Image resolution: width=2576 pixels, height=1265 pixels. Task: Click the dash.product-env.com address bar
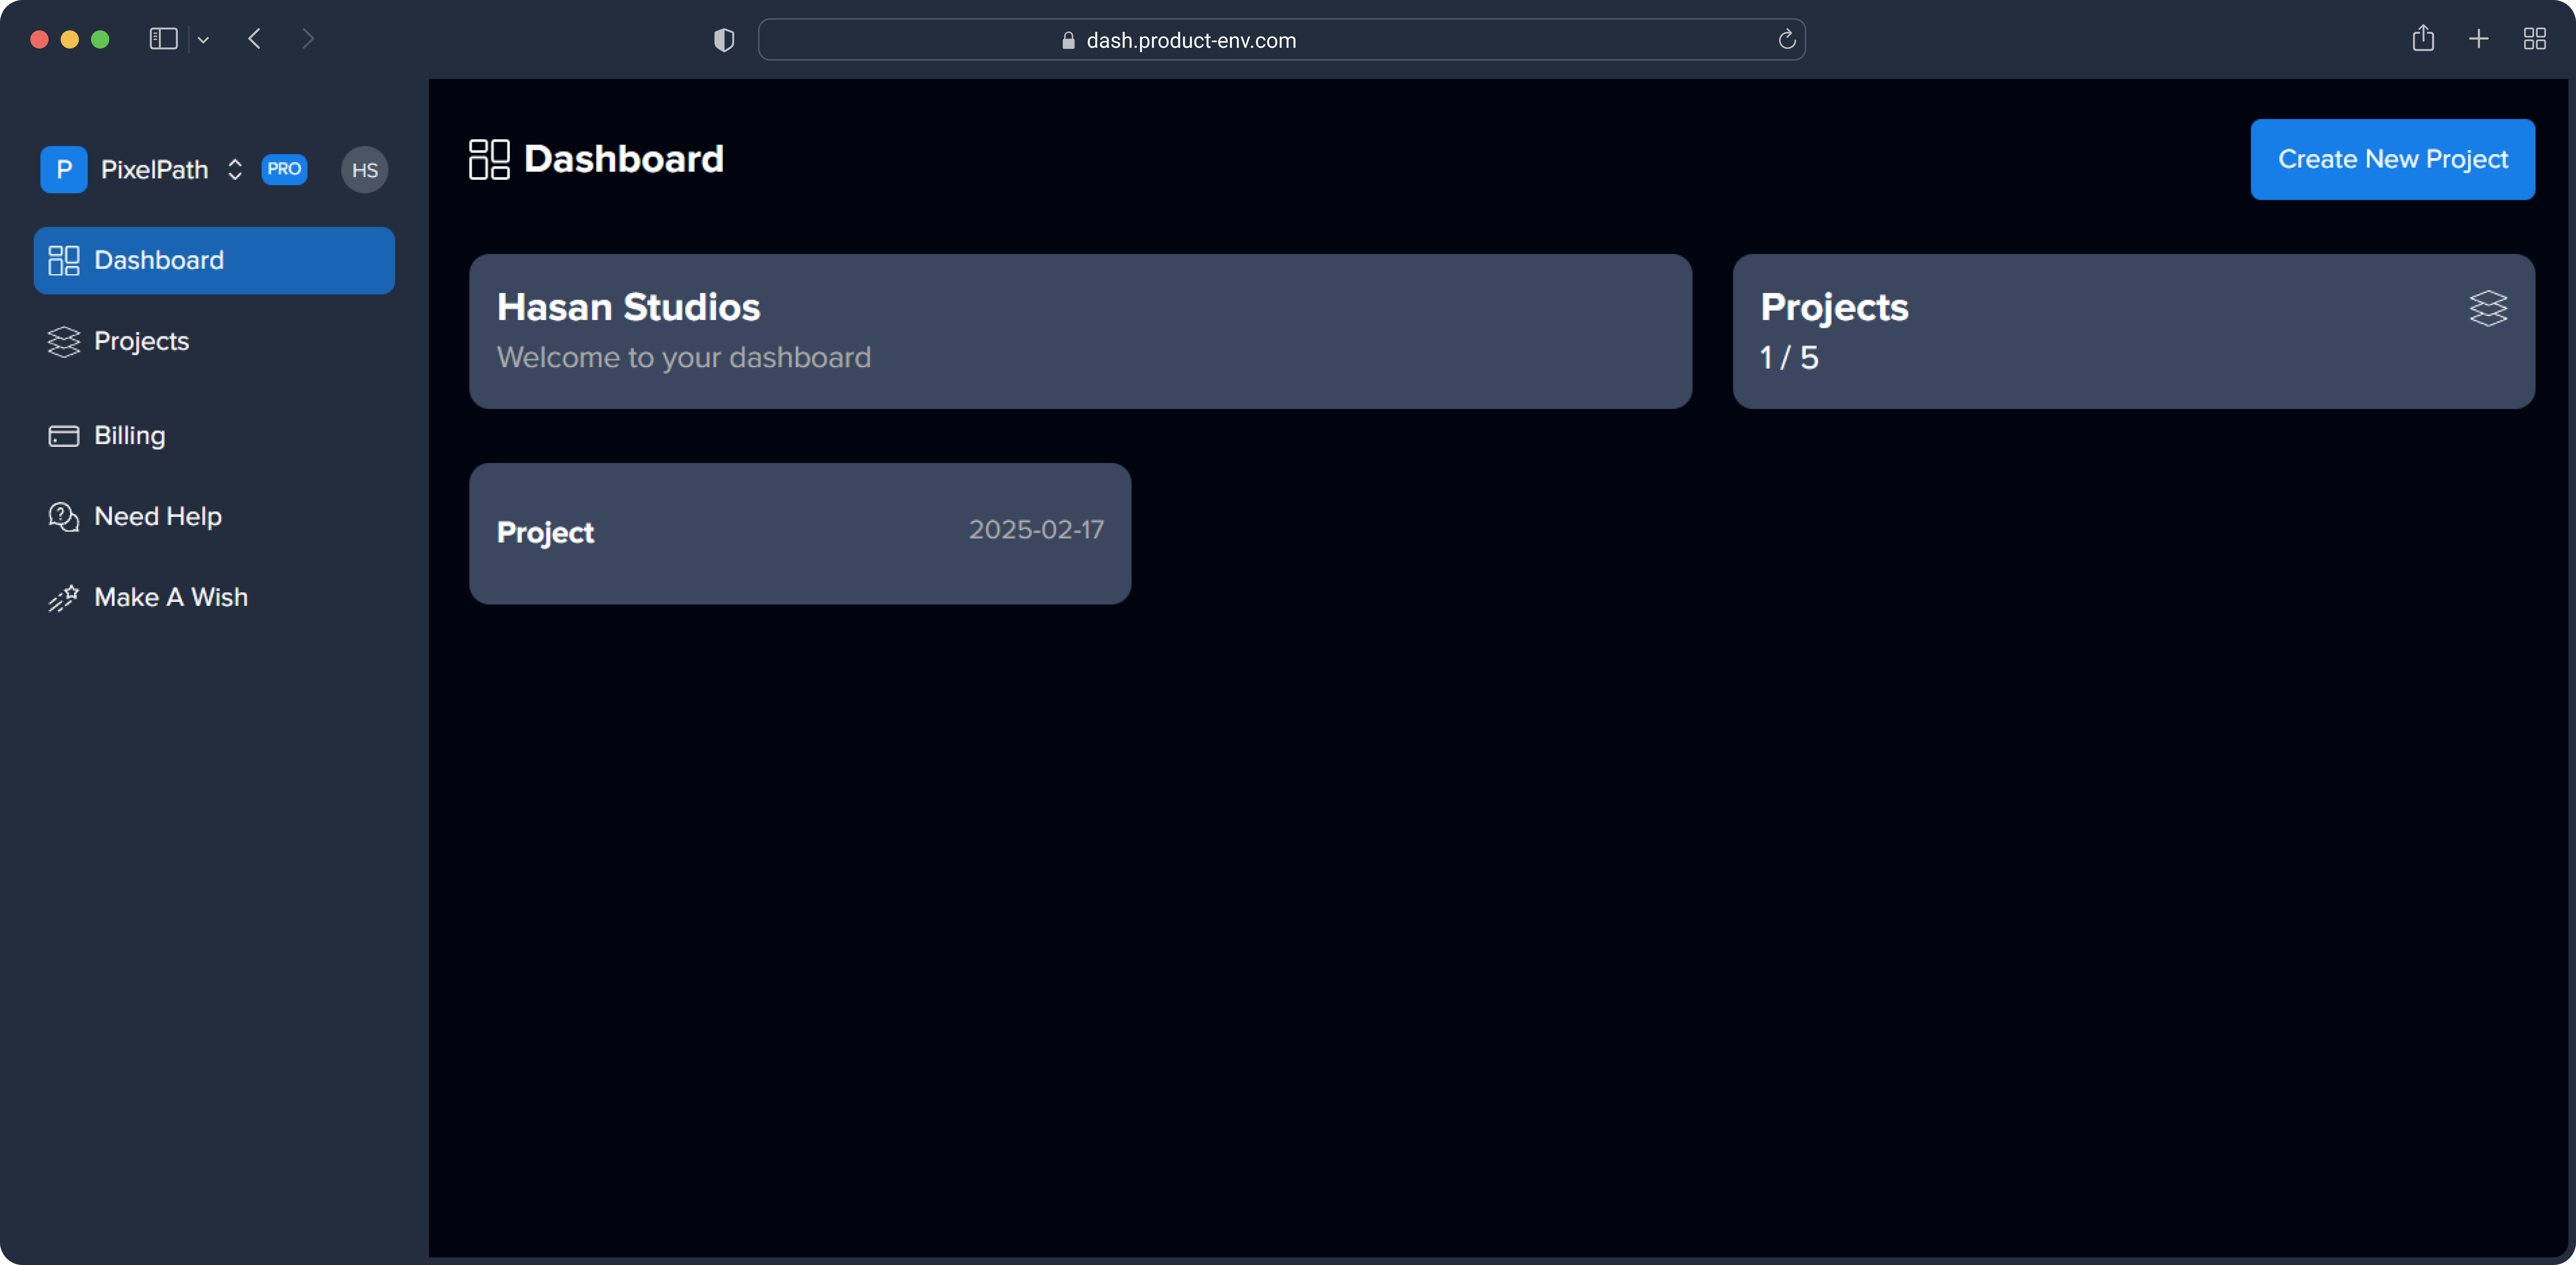1281,40
